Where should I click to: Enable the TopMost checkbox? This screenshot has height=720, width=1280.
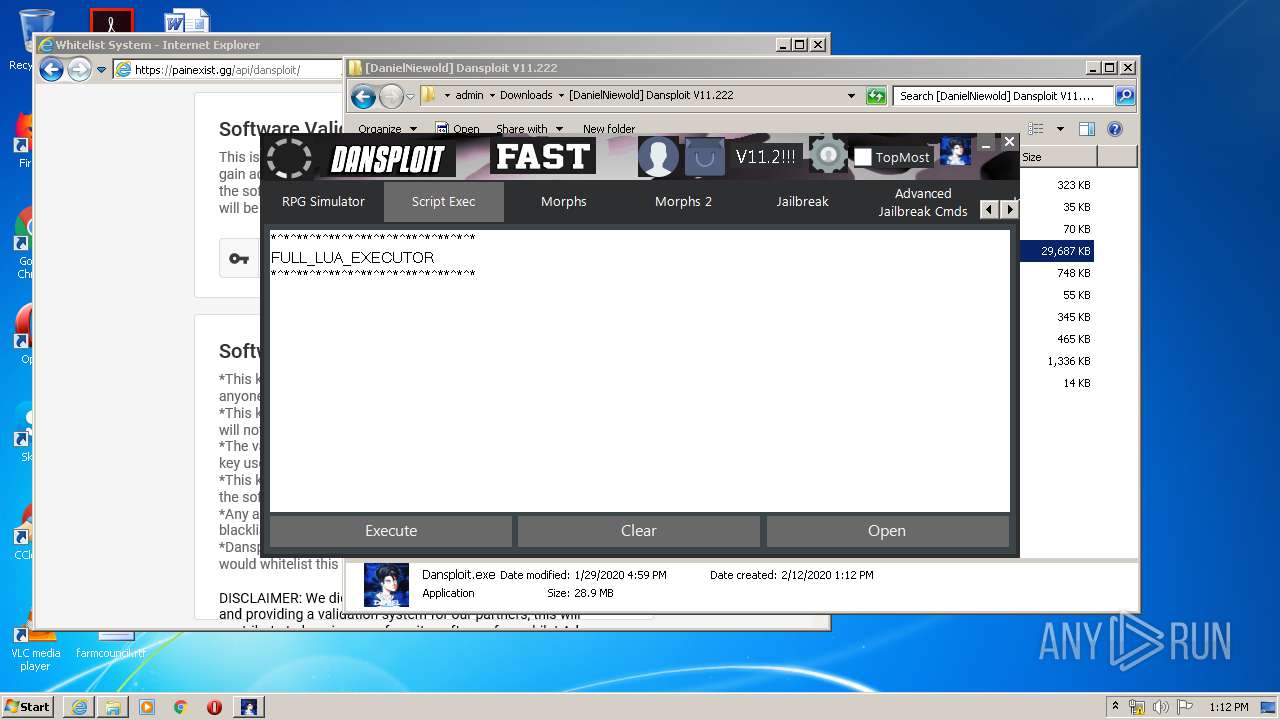pyautogui.click(x=863, y=157)
